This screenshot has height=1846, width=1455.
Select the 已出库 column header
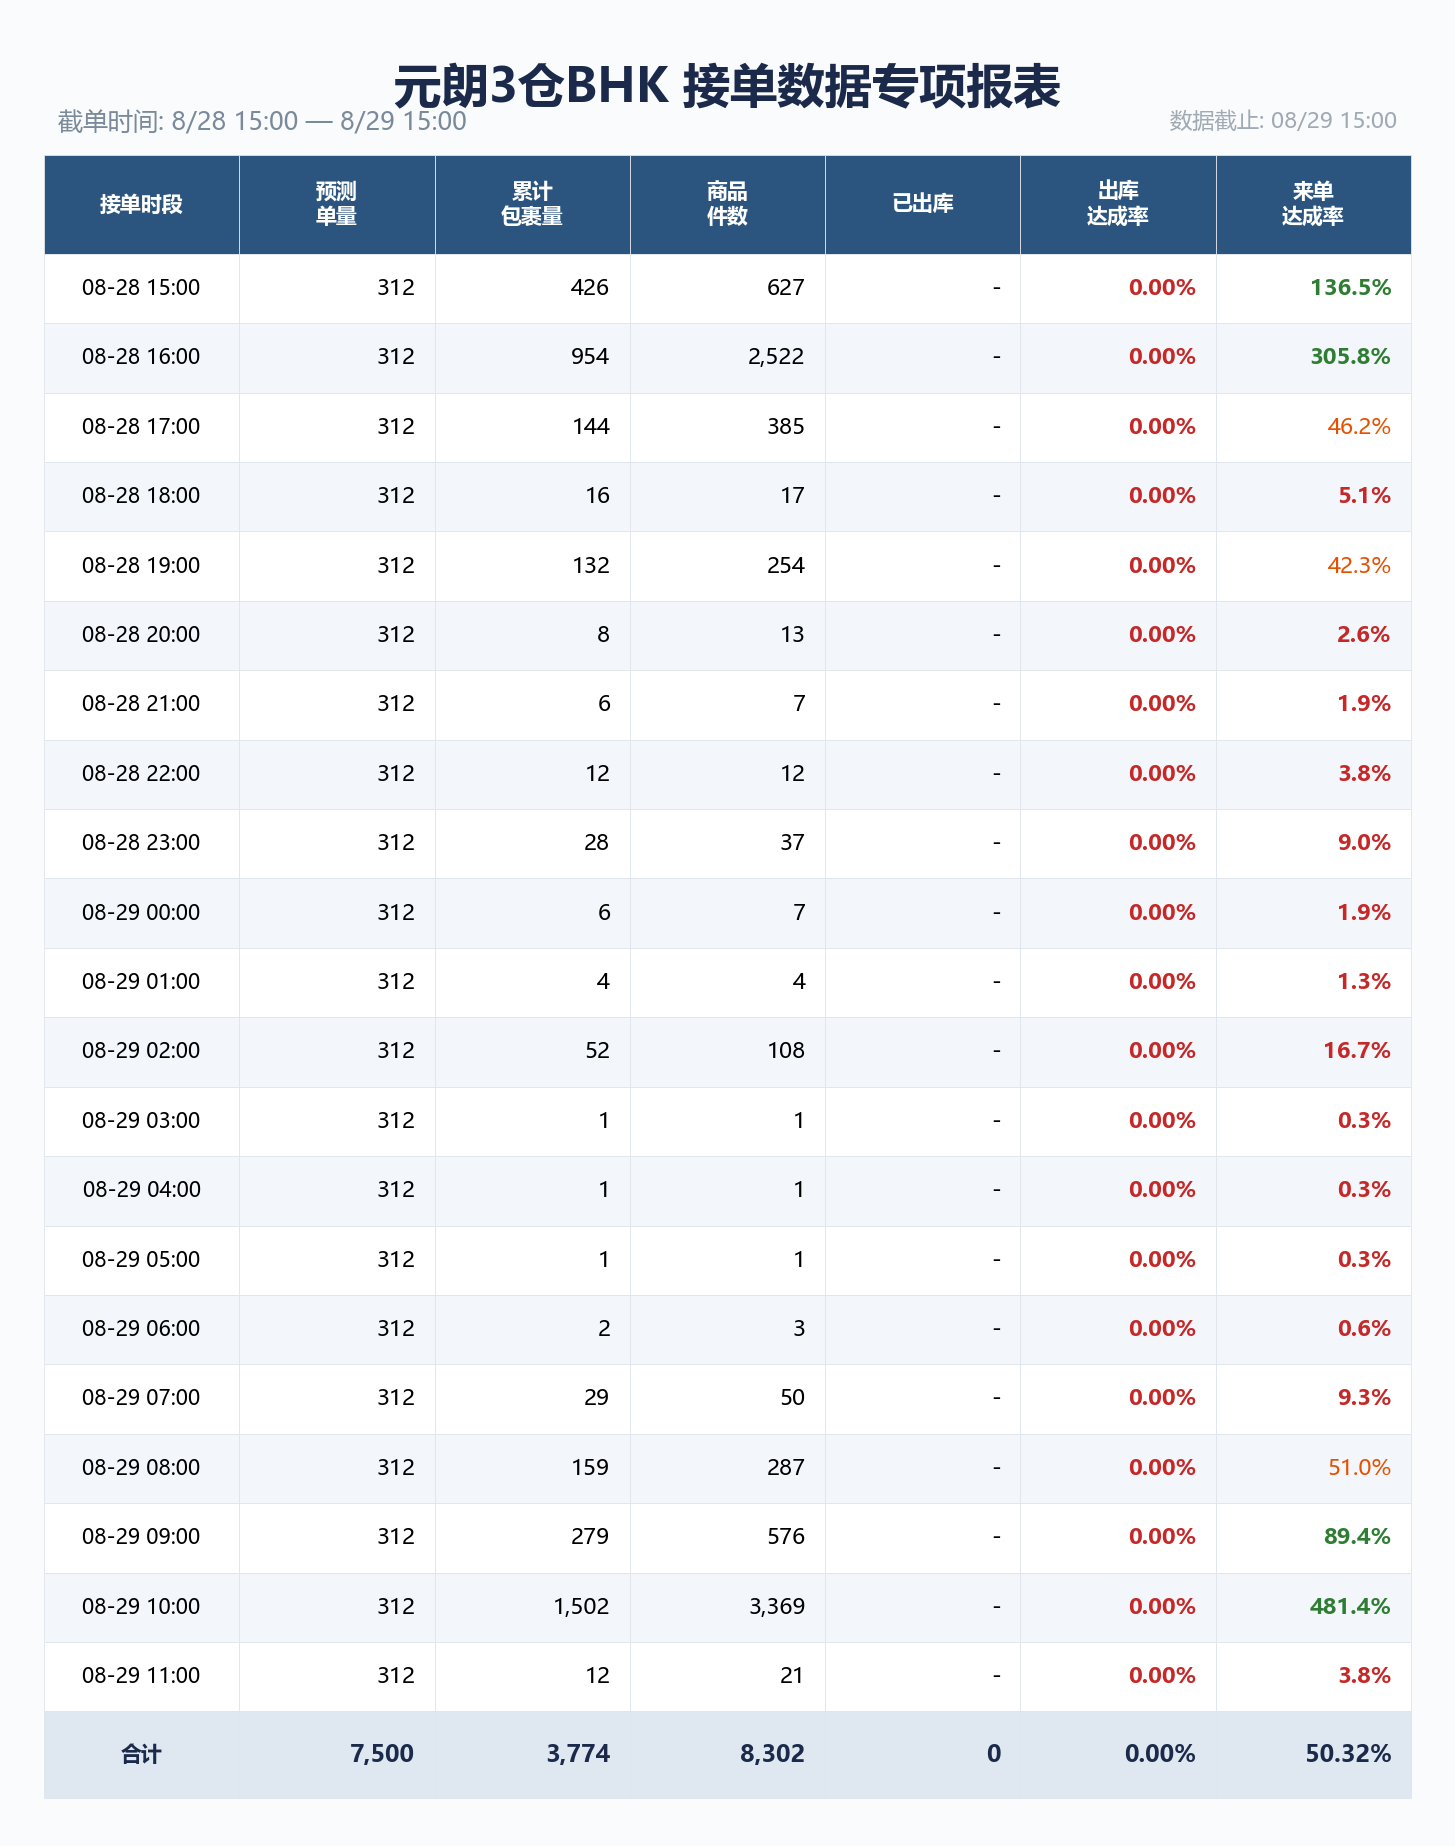(922, 205)
